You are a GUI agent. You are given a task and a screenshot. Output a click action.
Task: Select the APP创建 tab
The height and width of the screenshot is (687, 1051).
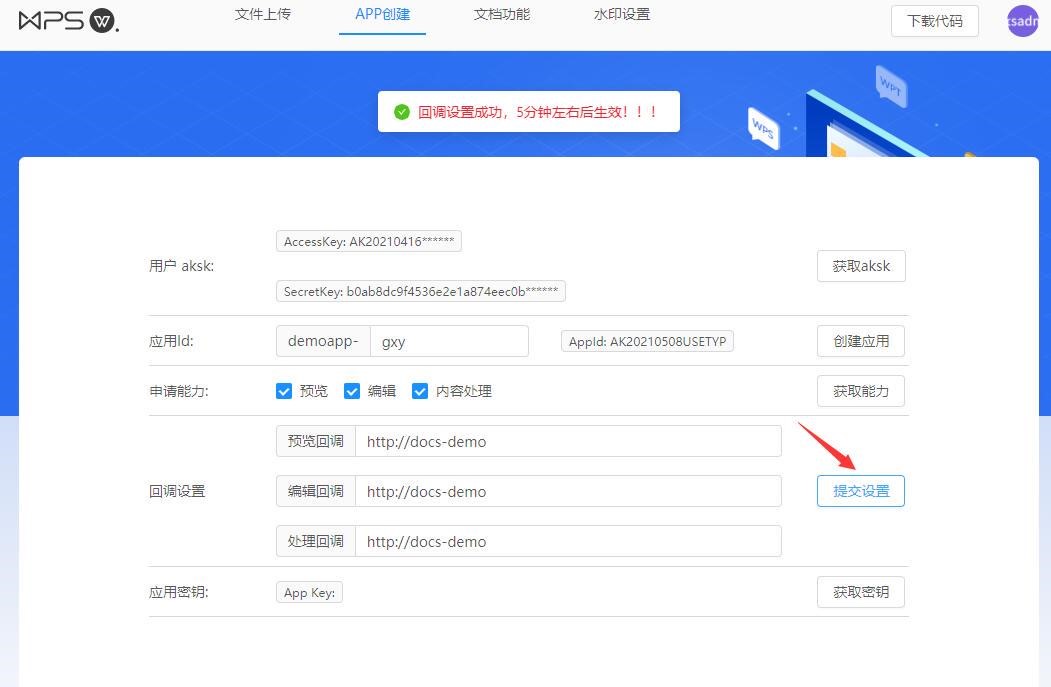coord(382,15)
